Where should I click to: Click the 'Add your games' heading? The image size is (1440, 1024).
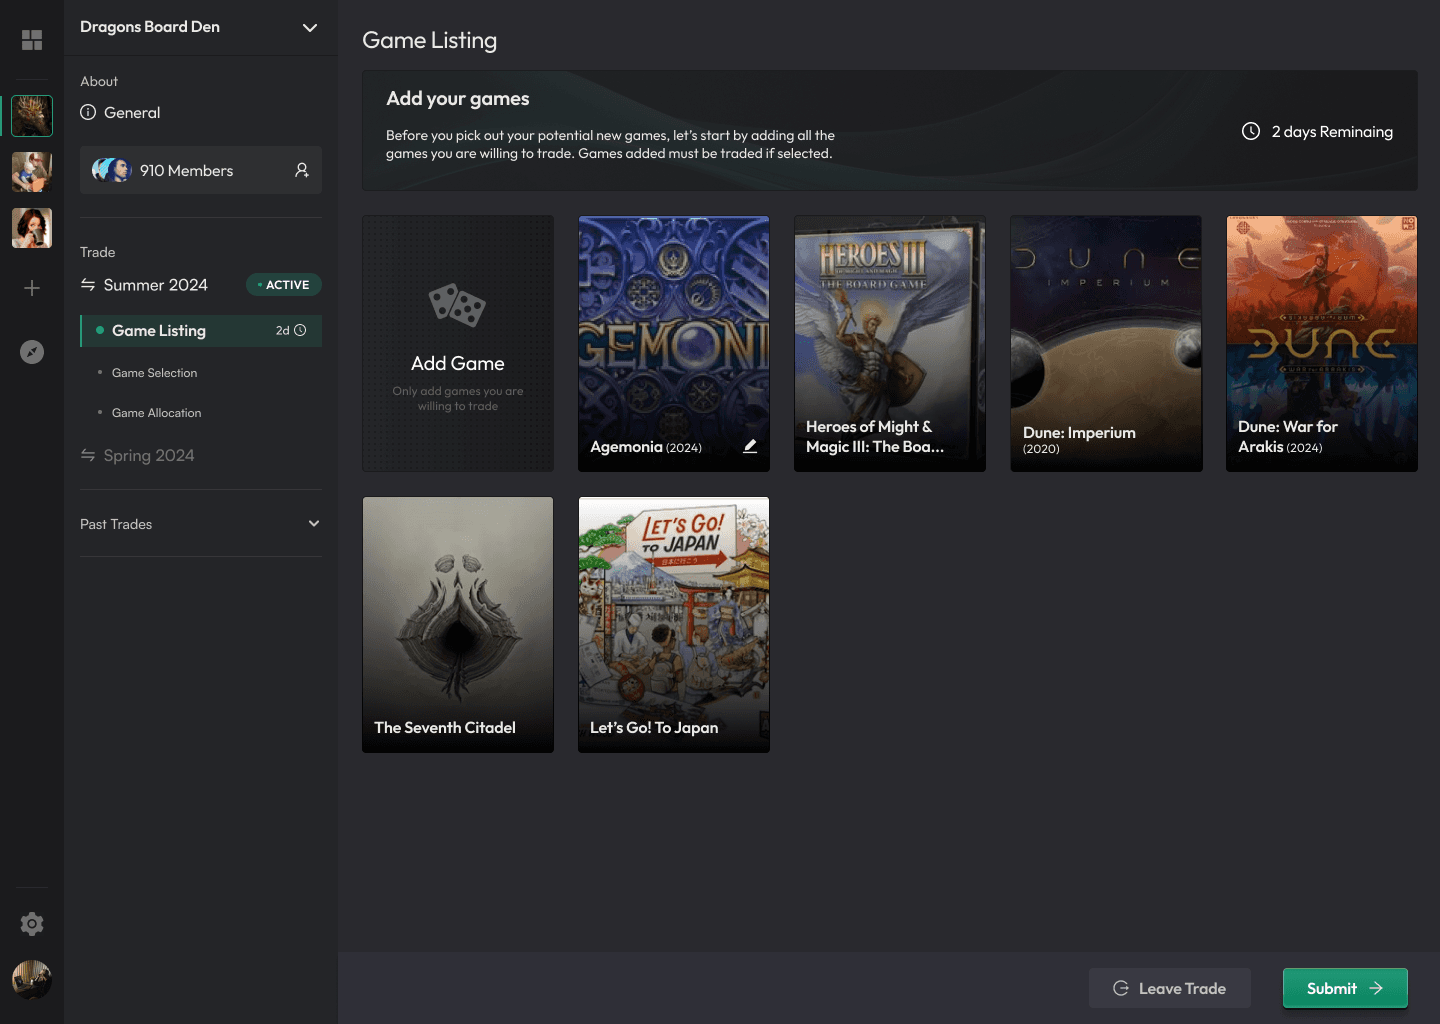pos(458,98)
